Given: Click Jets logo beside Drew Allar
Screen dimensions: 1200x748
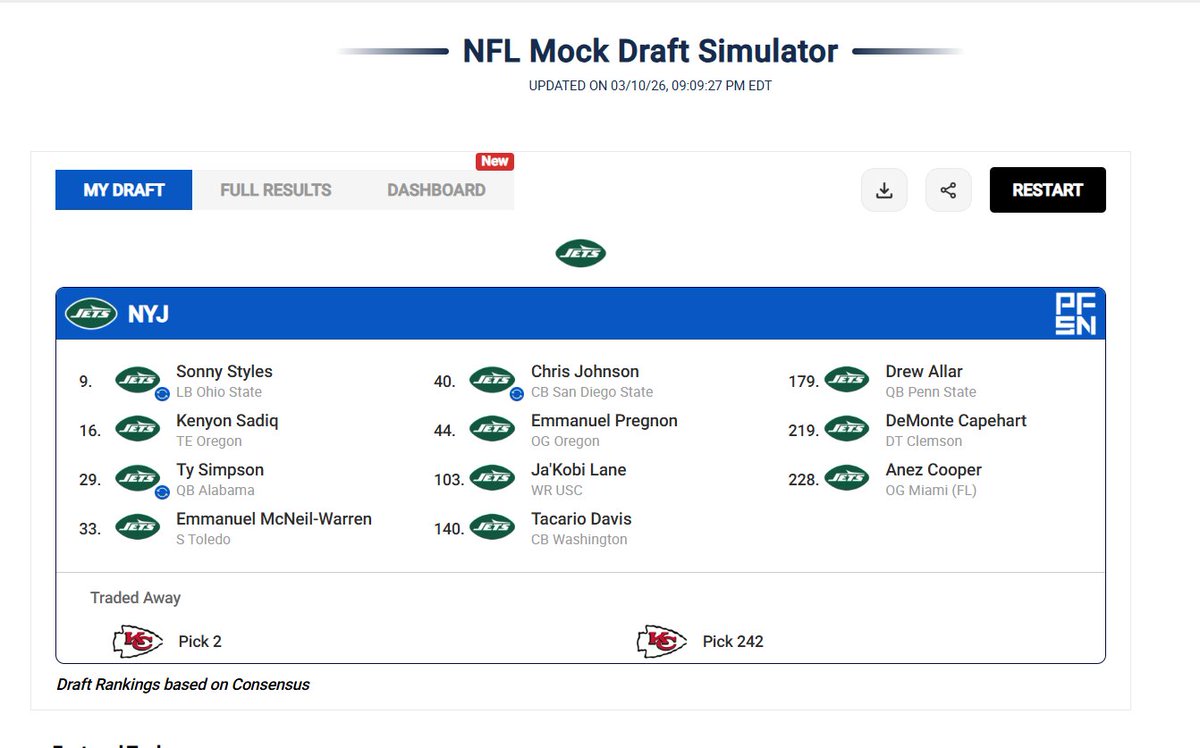Looking at the screenshot, I should pyautogui.click(x=847, y=380).
